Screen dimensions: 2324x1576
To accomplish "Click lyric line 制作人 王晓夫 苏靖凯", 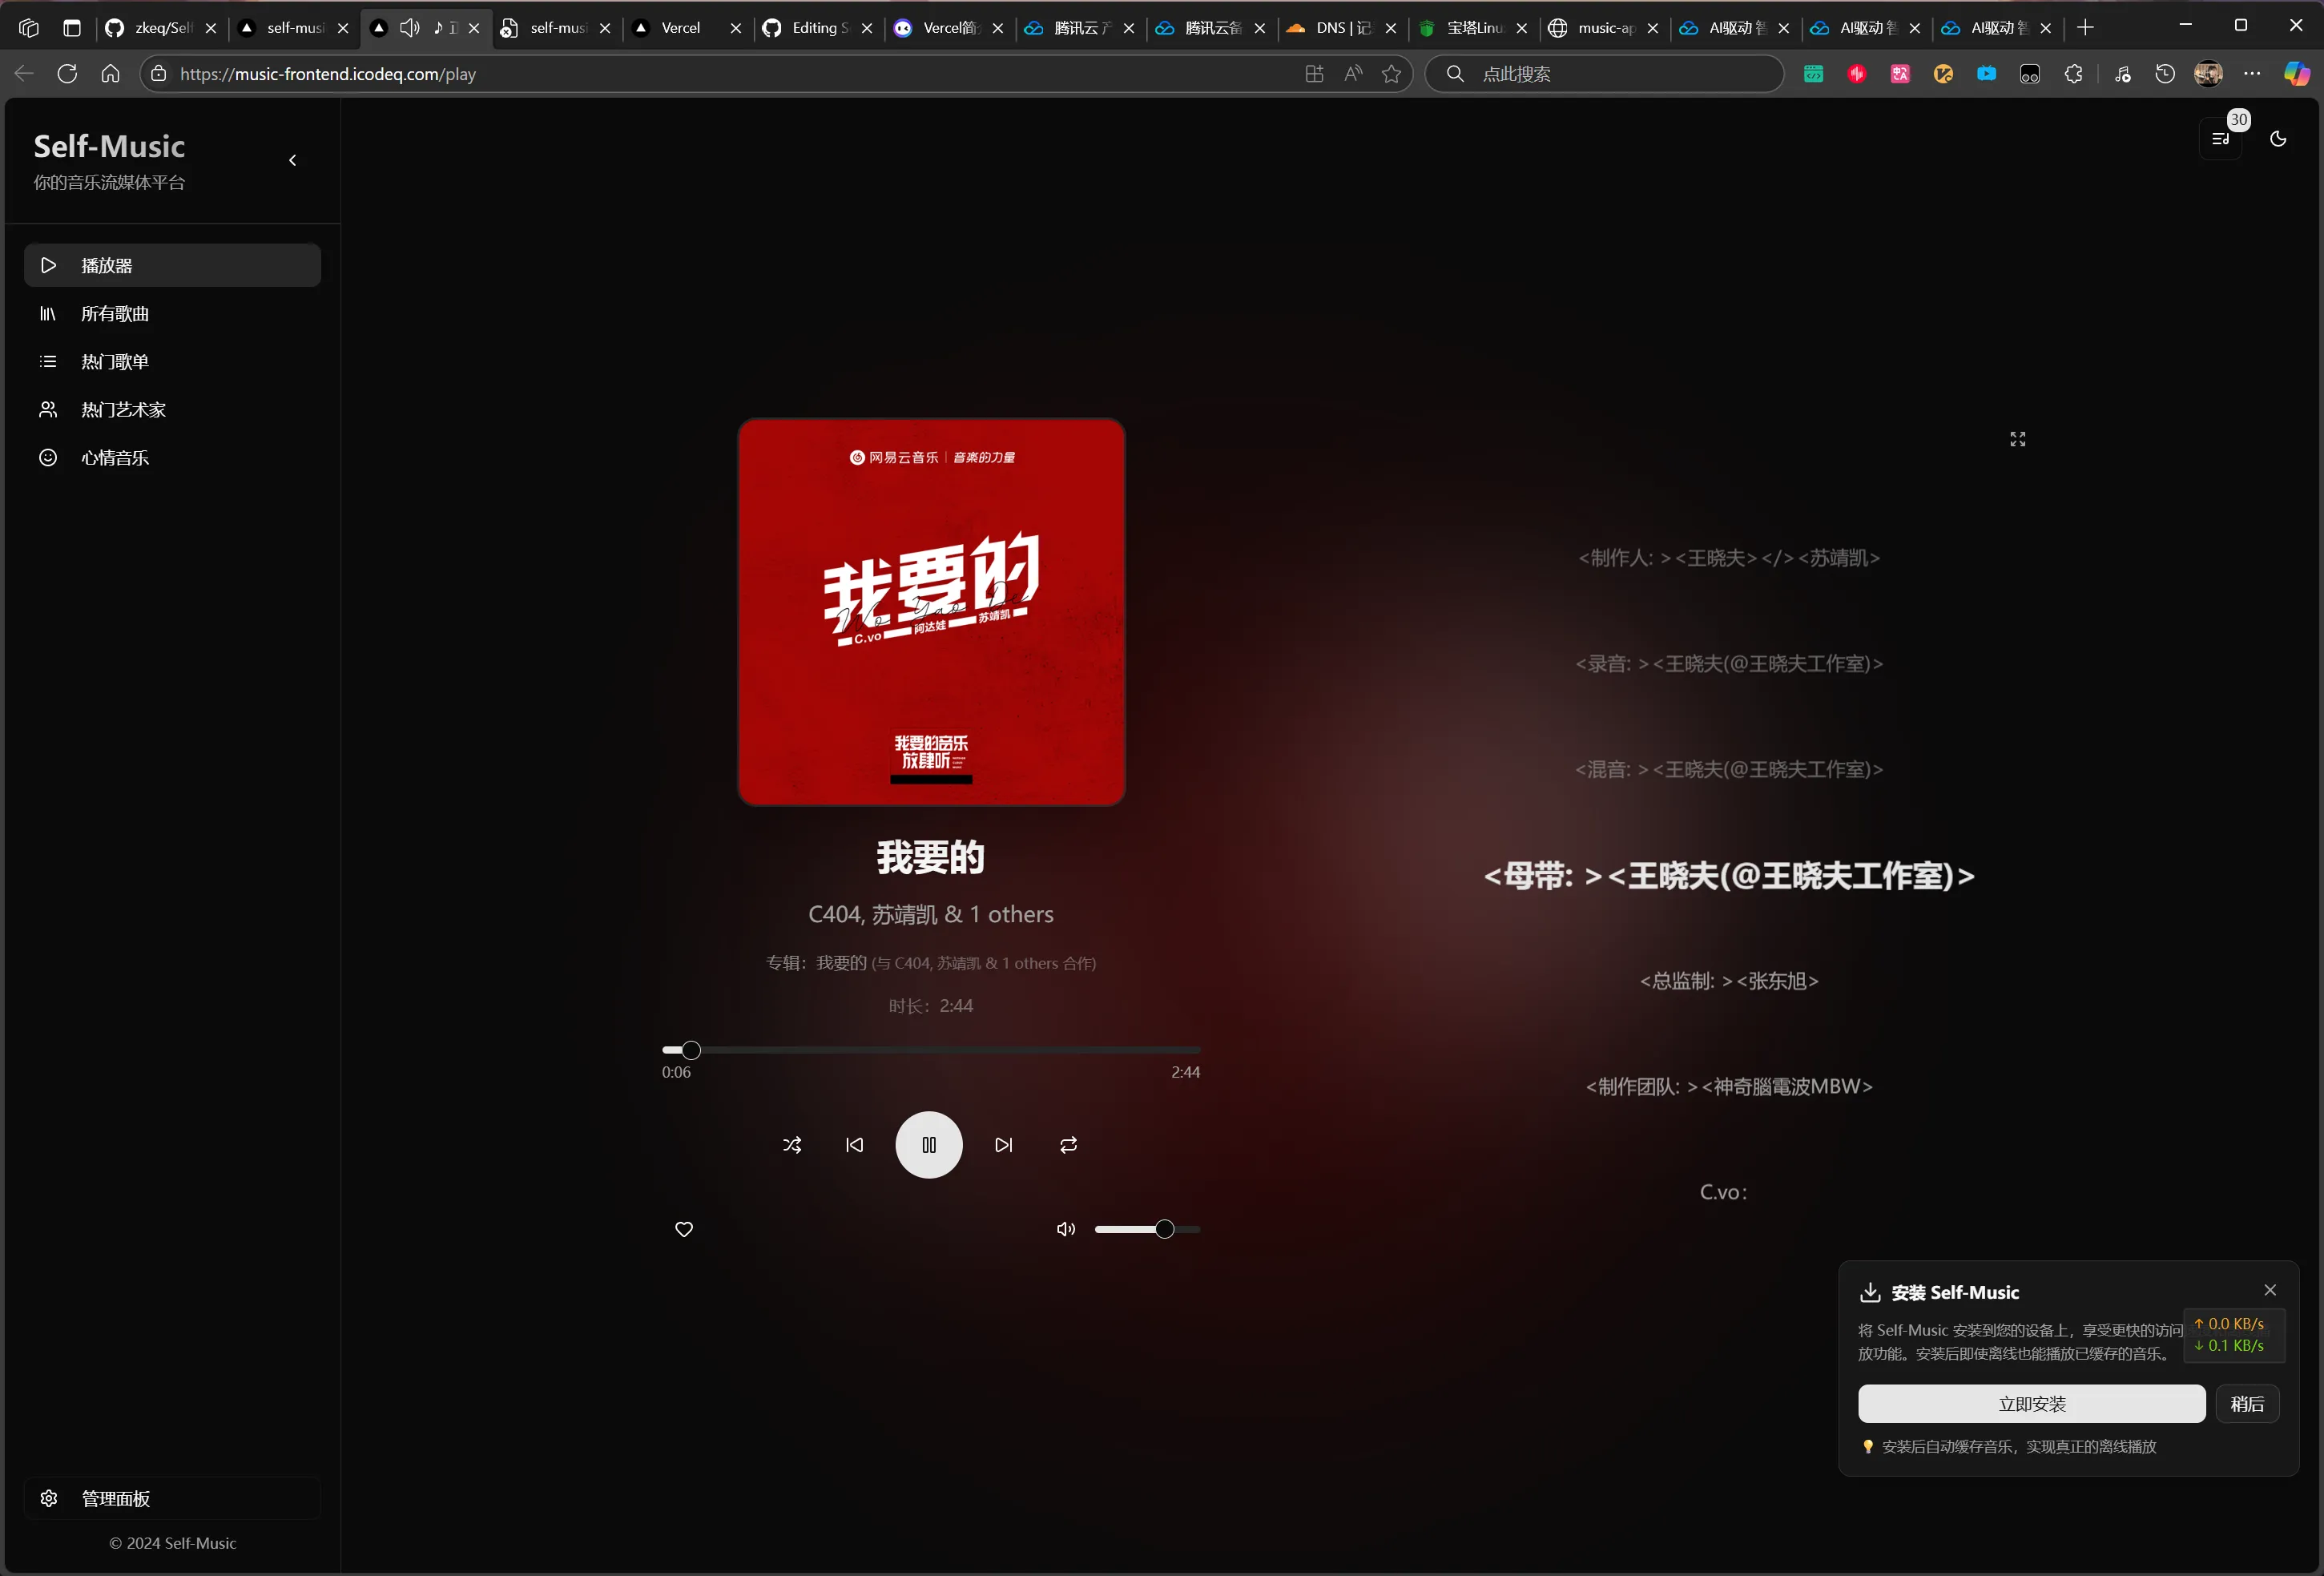I will [1729, 558].
